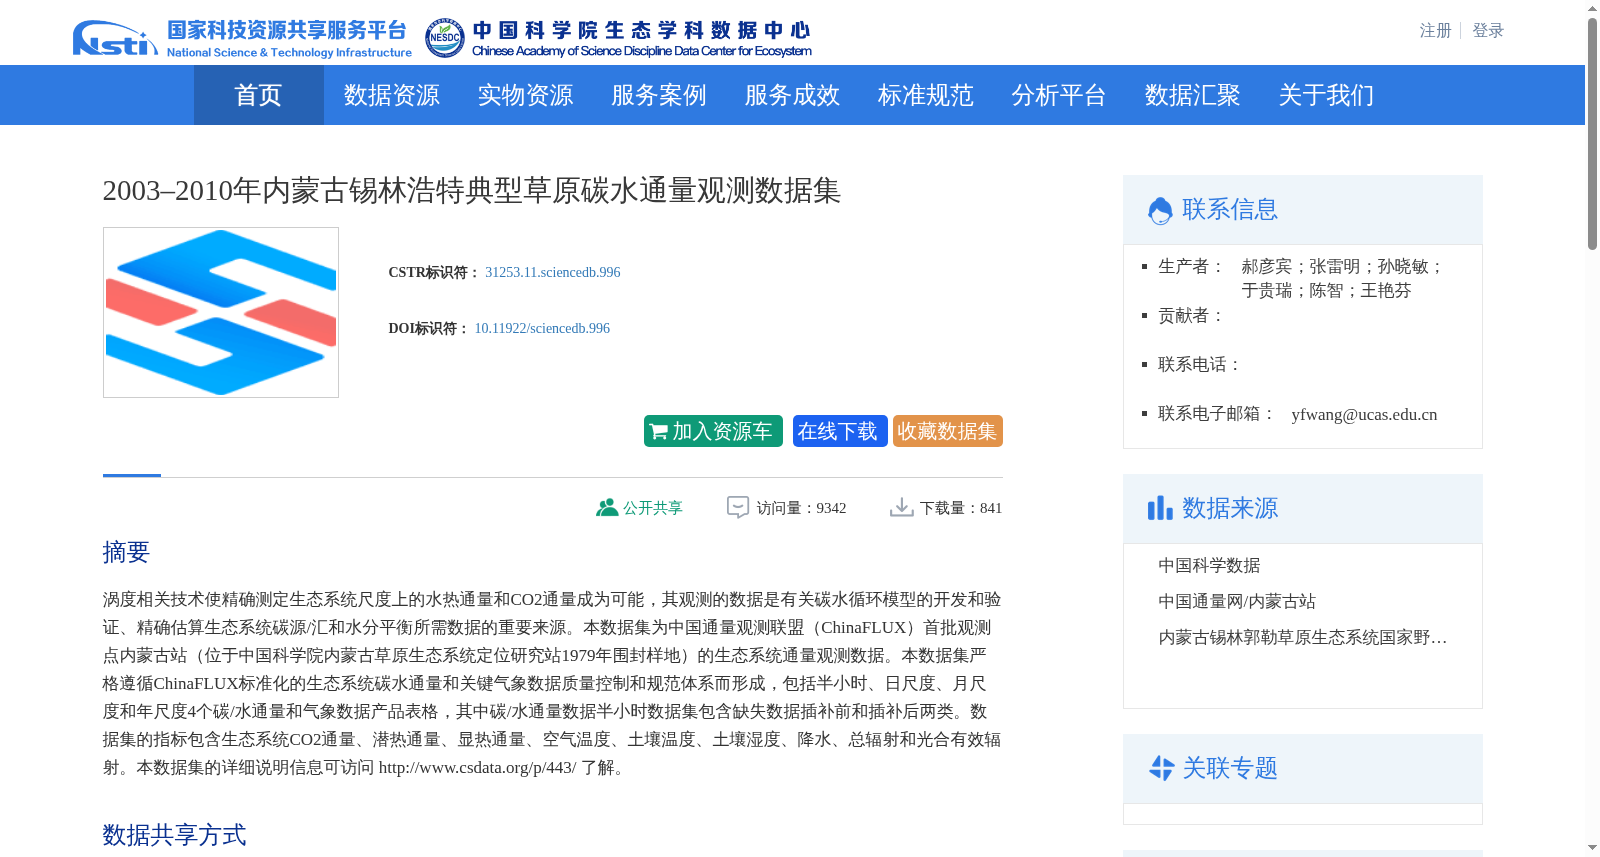Click the 数据共享方式 heading

[174, 835]
